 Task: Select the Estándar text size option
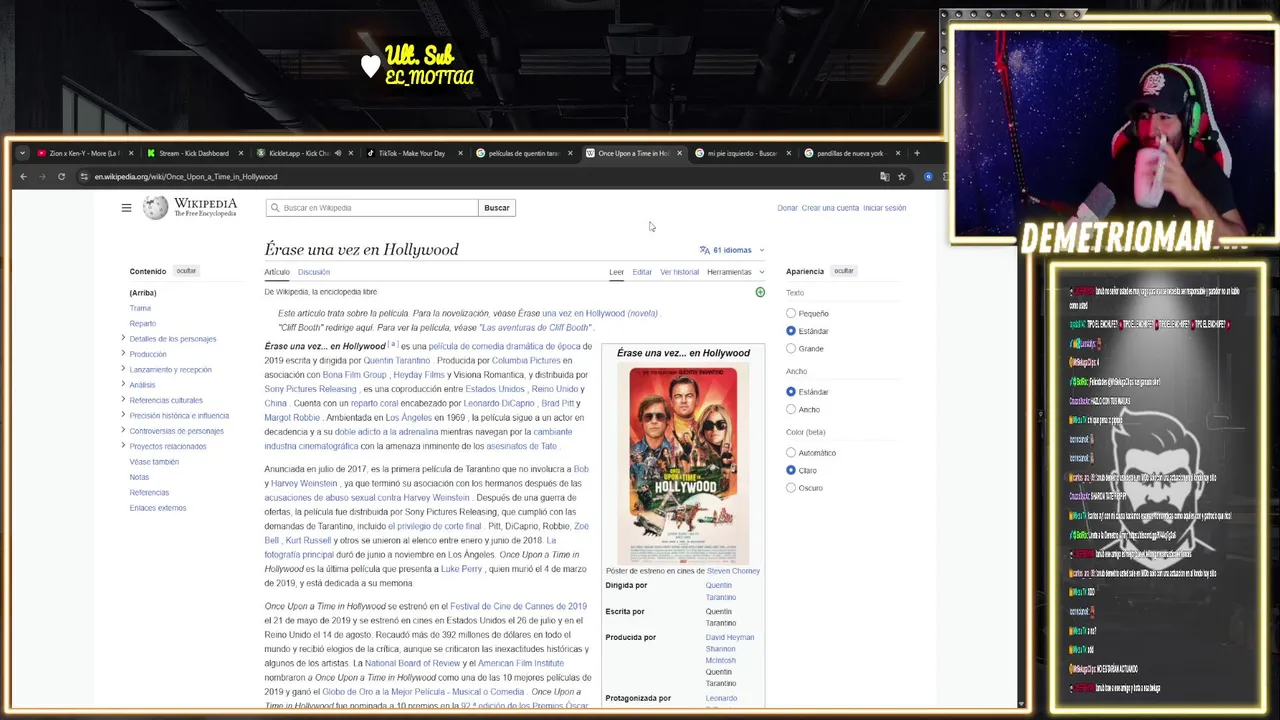click(791, 331)
